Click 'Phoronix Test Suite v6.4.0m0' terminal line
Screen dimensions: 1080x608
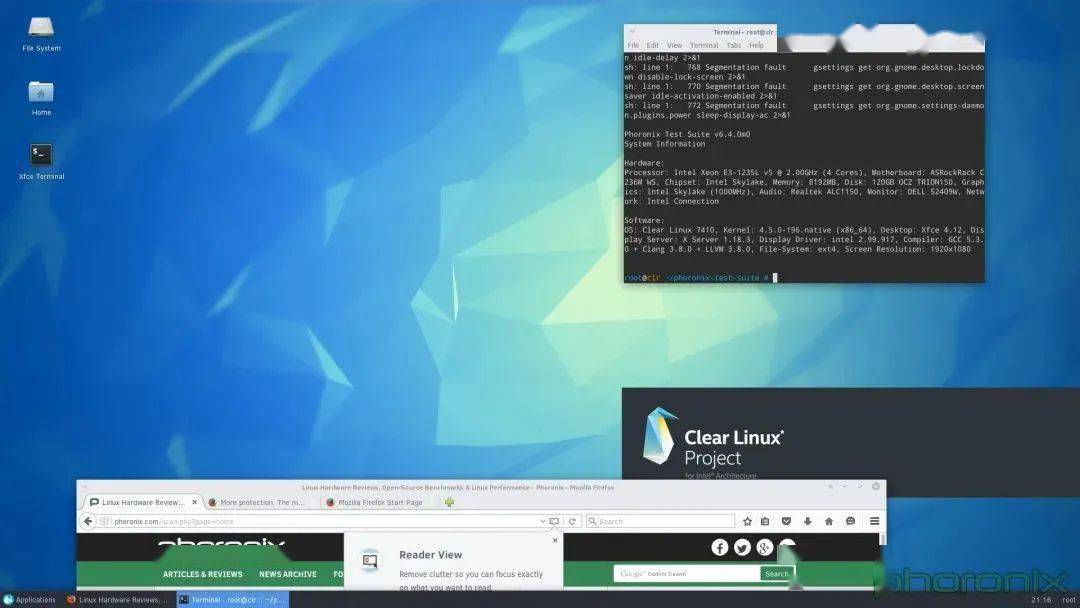click(x=687, y=134)
